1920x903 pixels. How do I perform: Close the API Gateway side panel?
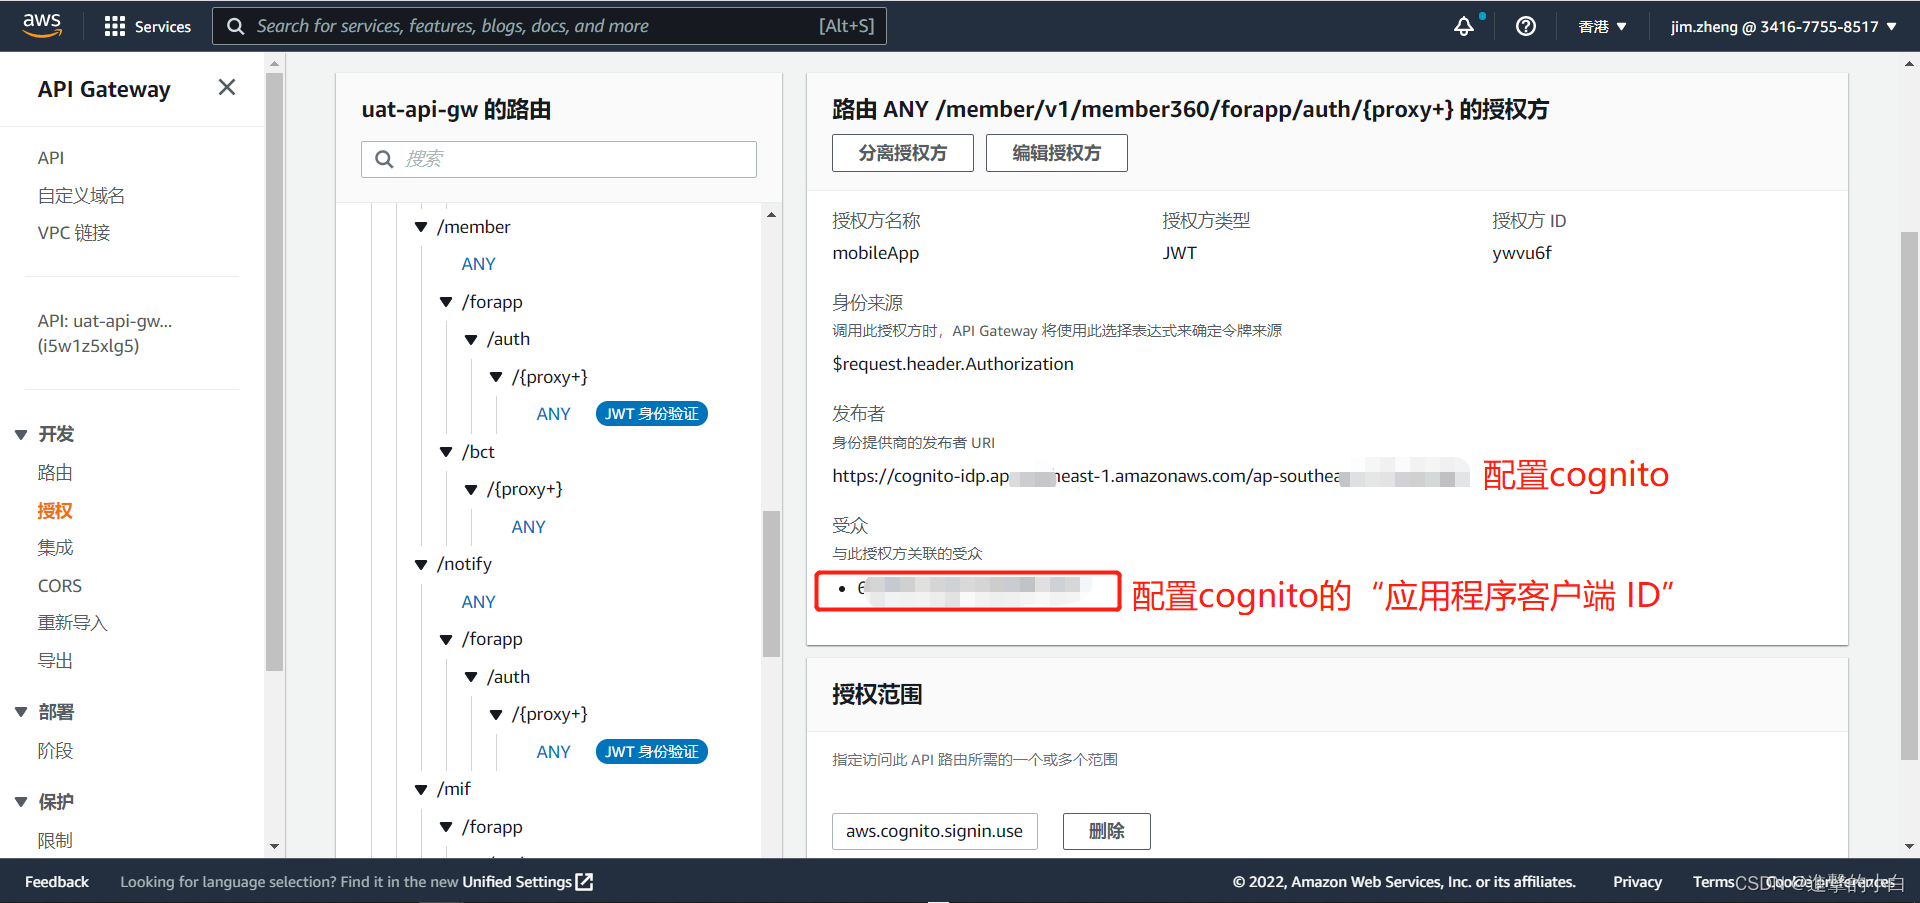(x=227, y=88)
